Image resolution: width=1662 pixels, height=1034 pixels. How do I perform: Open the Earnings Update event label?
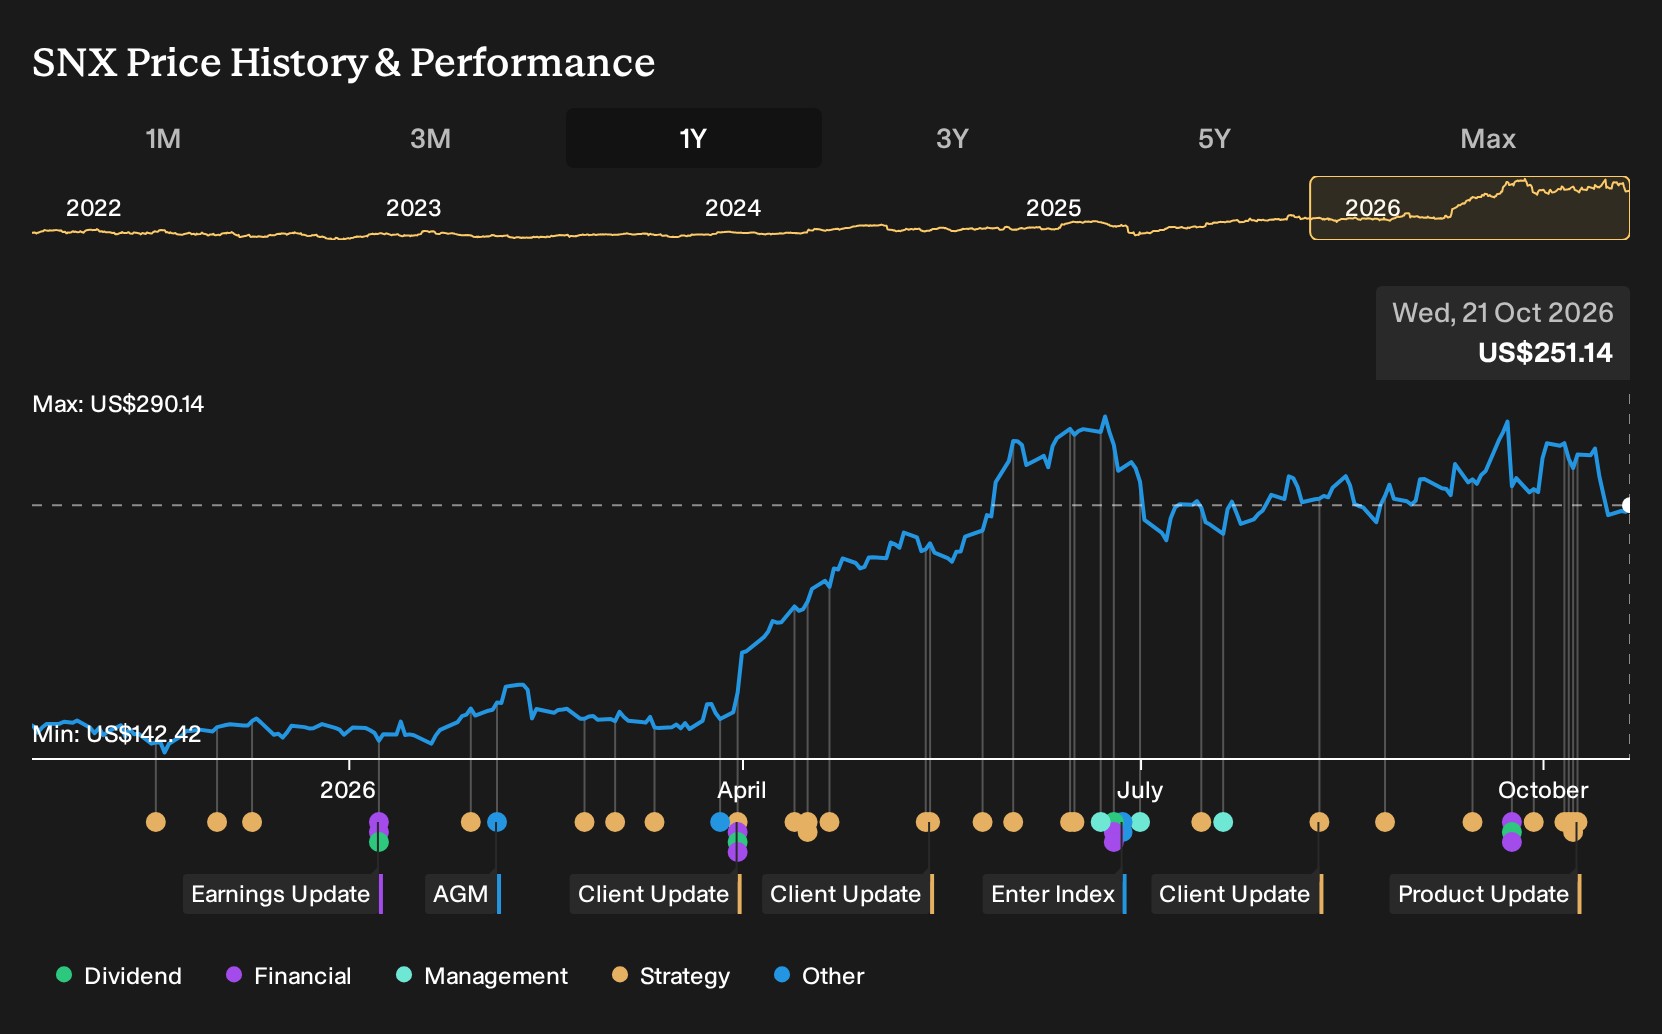pyautogui.click(x=282, y=894)
